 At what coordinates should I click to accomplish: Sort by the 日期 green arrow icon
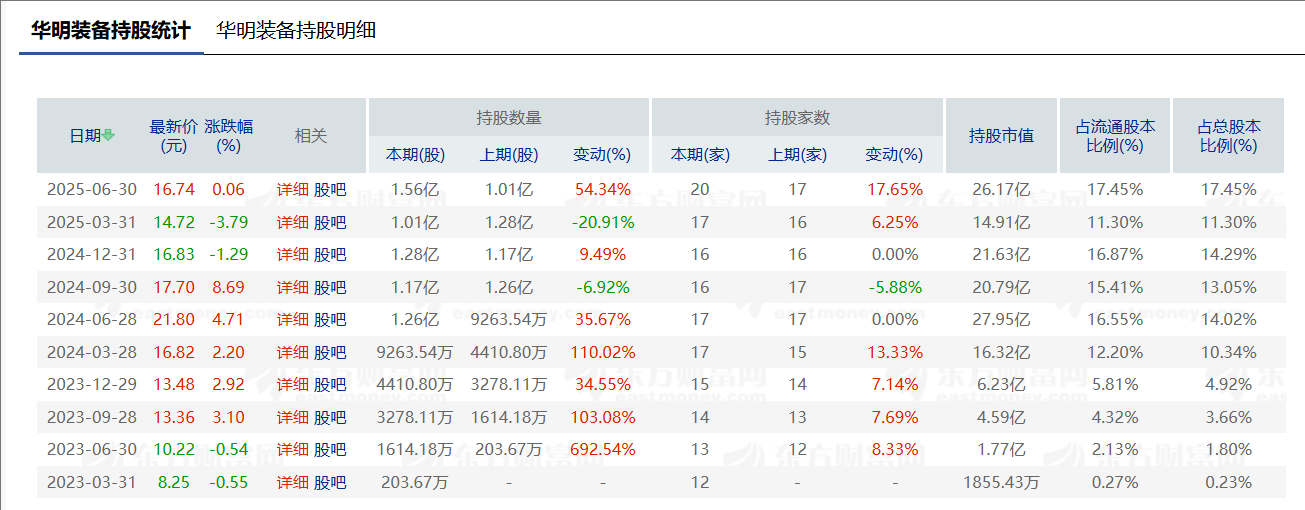108,136
